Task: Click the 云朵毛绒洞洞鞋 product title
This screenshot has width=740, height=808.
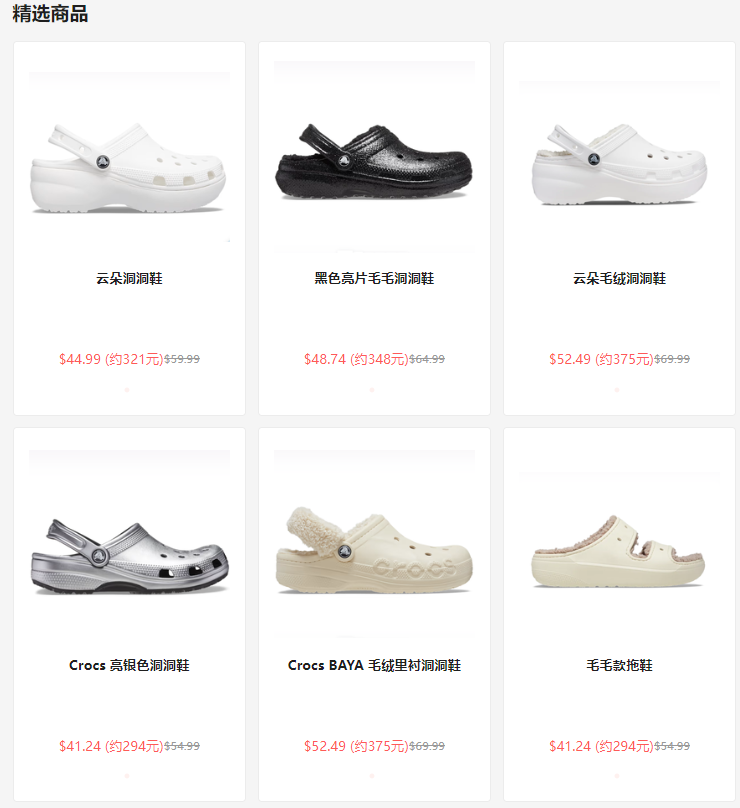Action: point(619,279)
